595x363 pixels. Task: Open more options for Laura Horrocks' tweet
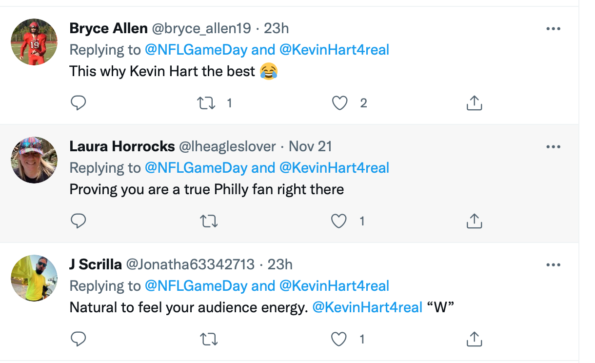click(x=553, y=146)
